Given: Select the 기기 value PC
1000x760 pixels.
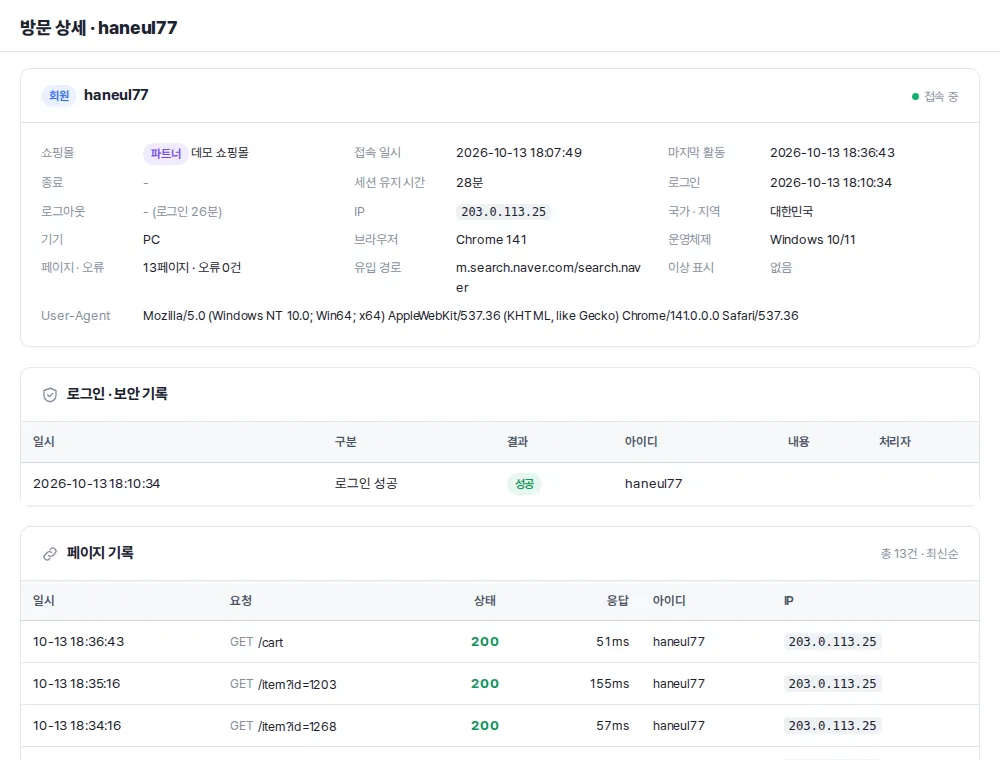Looking at the screenshot, I should (151, 240).
